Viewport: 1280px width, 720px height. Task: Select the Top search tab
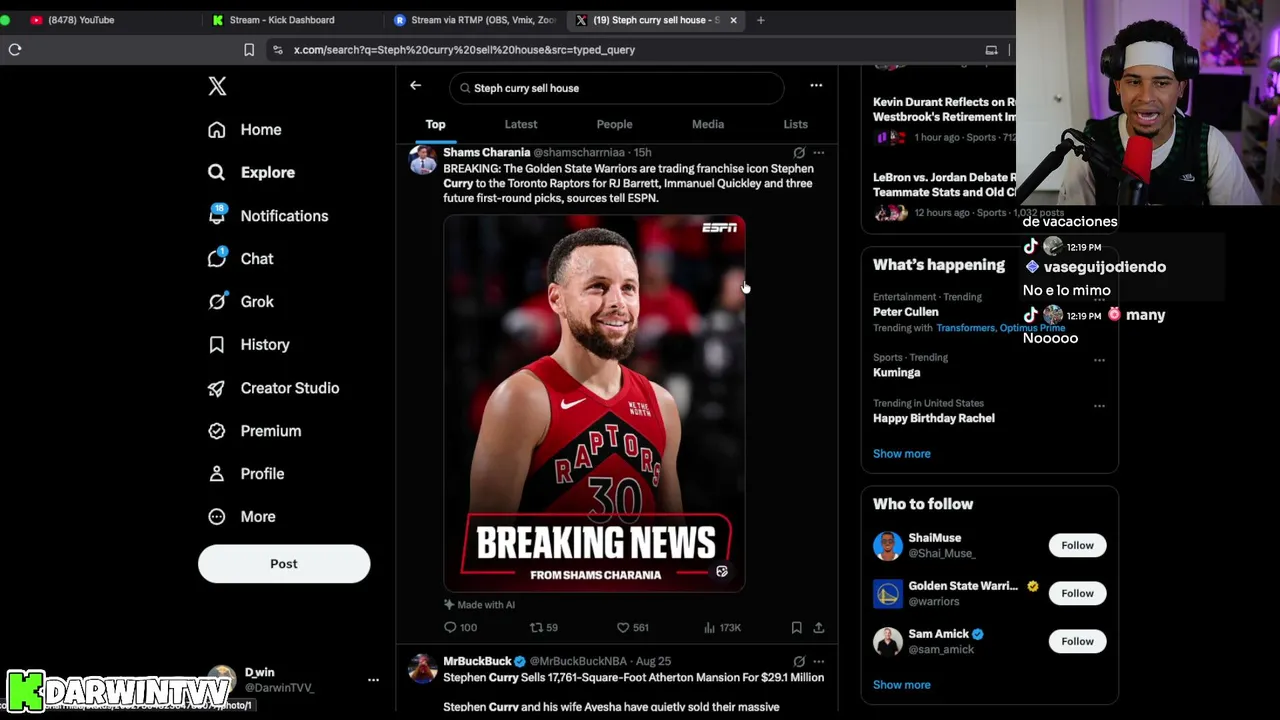click(435, 125)
